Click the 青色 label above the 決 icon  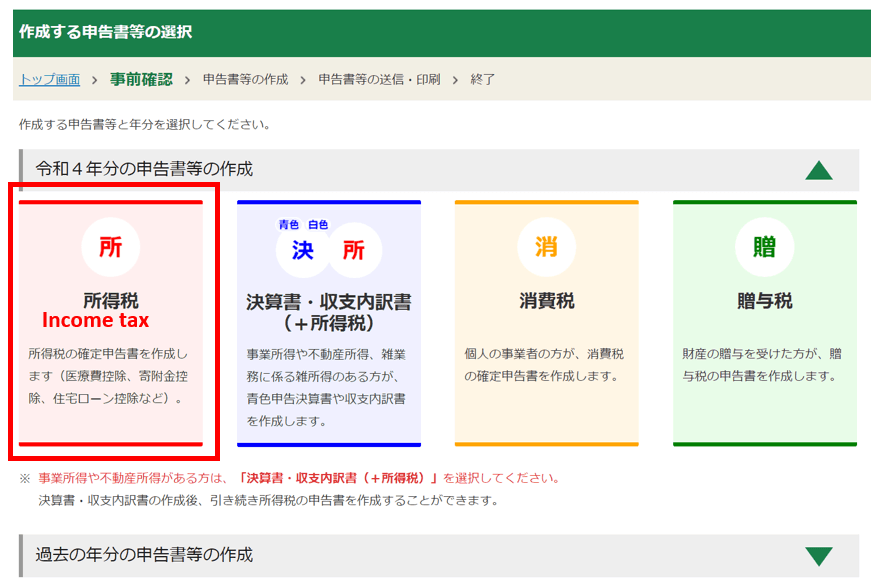tap(289, 224)
